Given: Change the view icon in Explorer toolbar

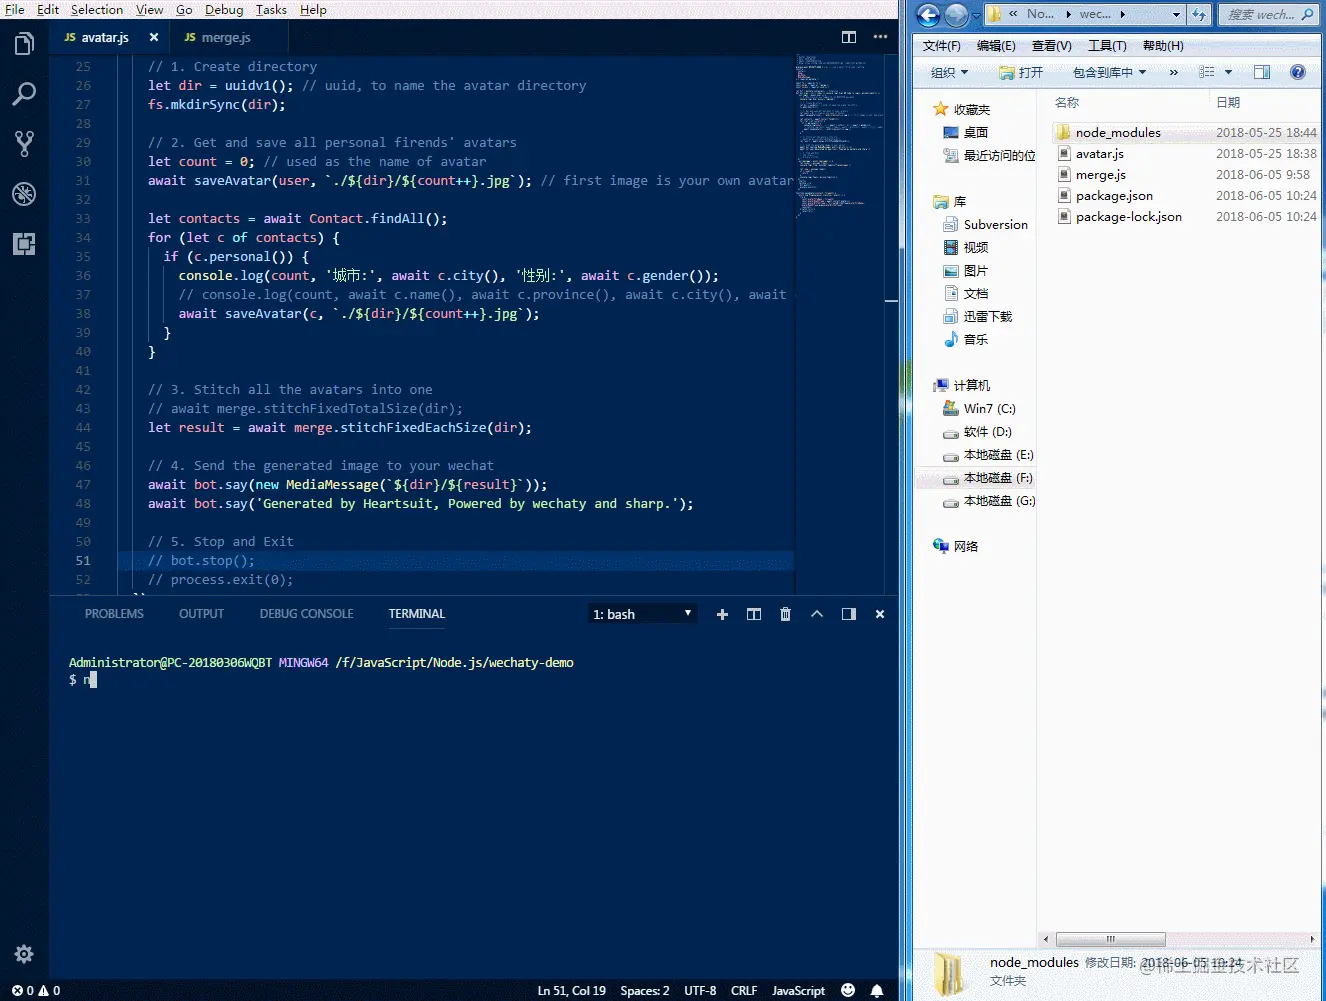Looking at the screenshot, I should [x=1207, y=72].
